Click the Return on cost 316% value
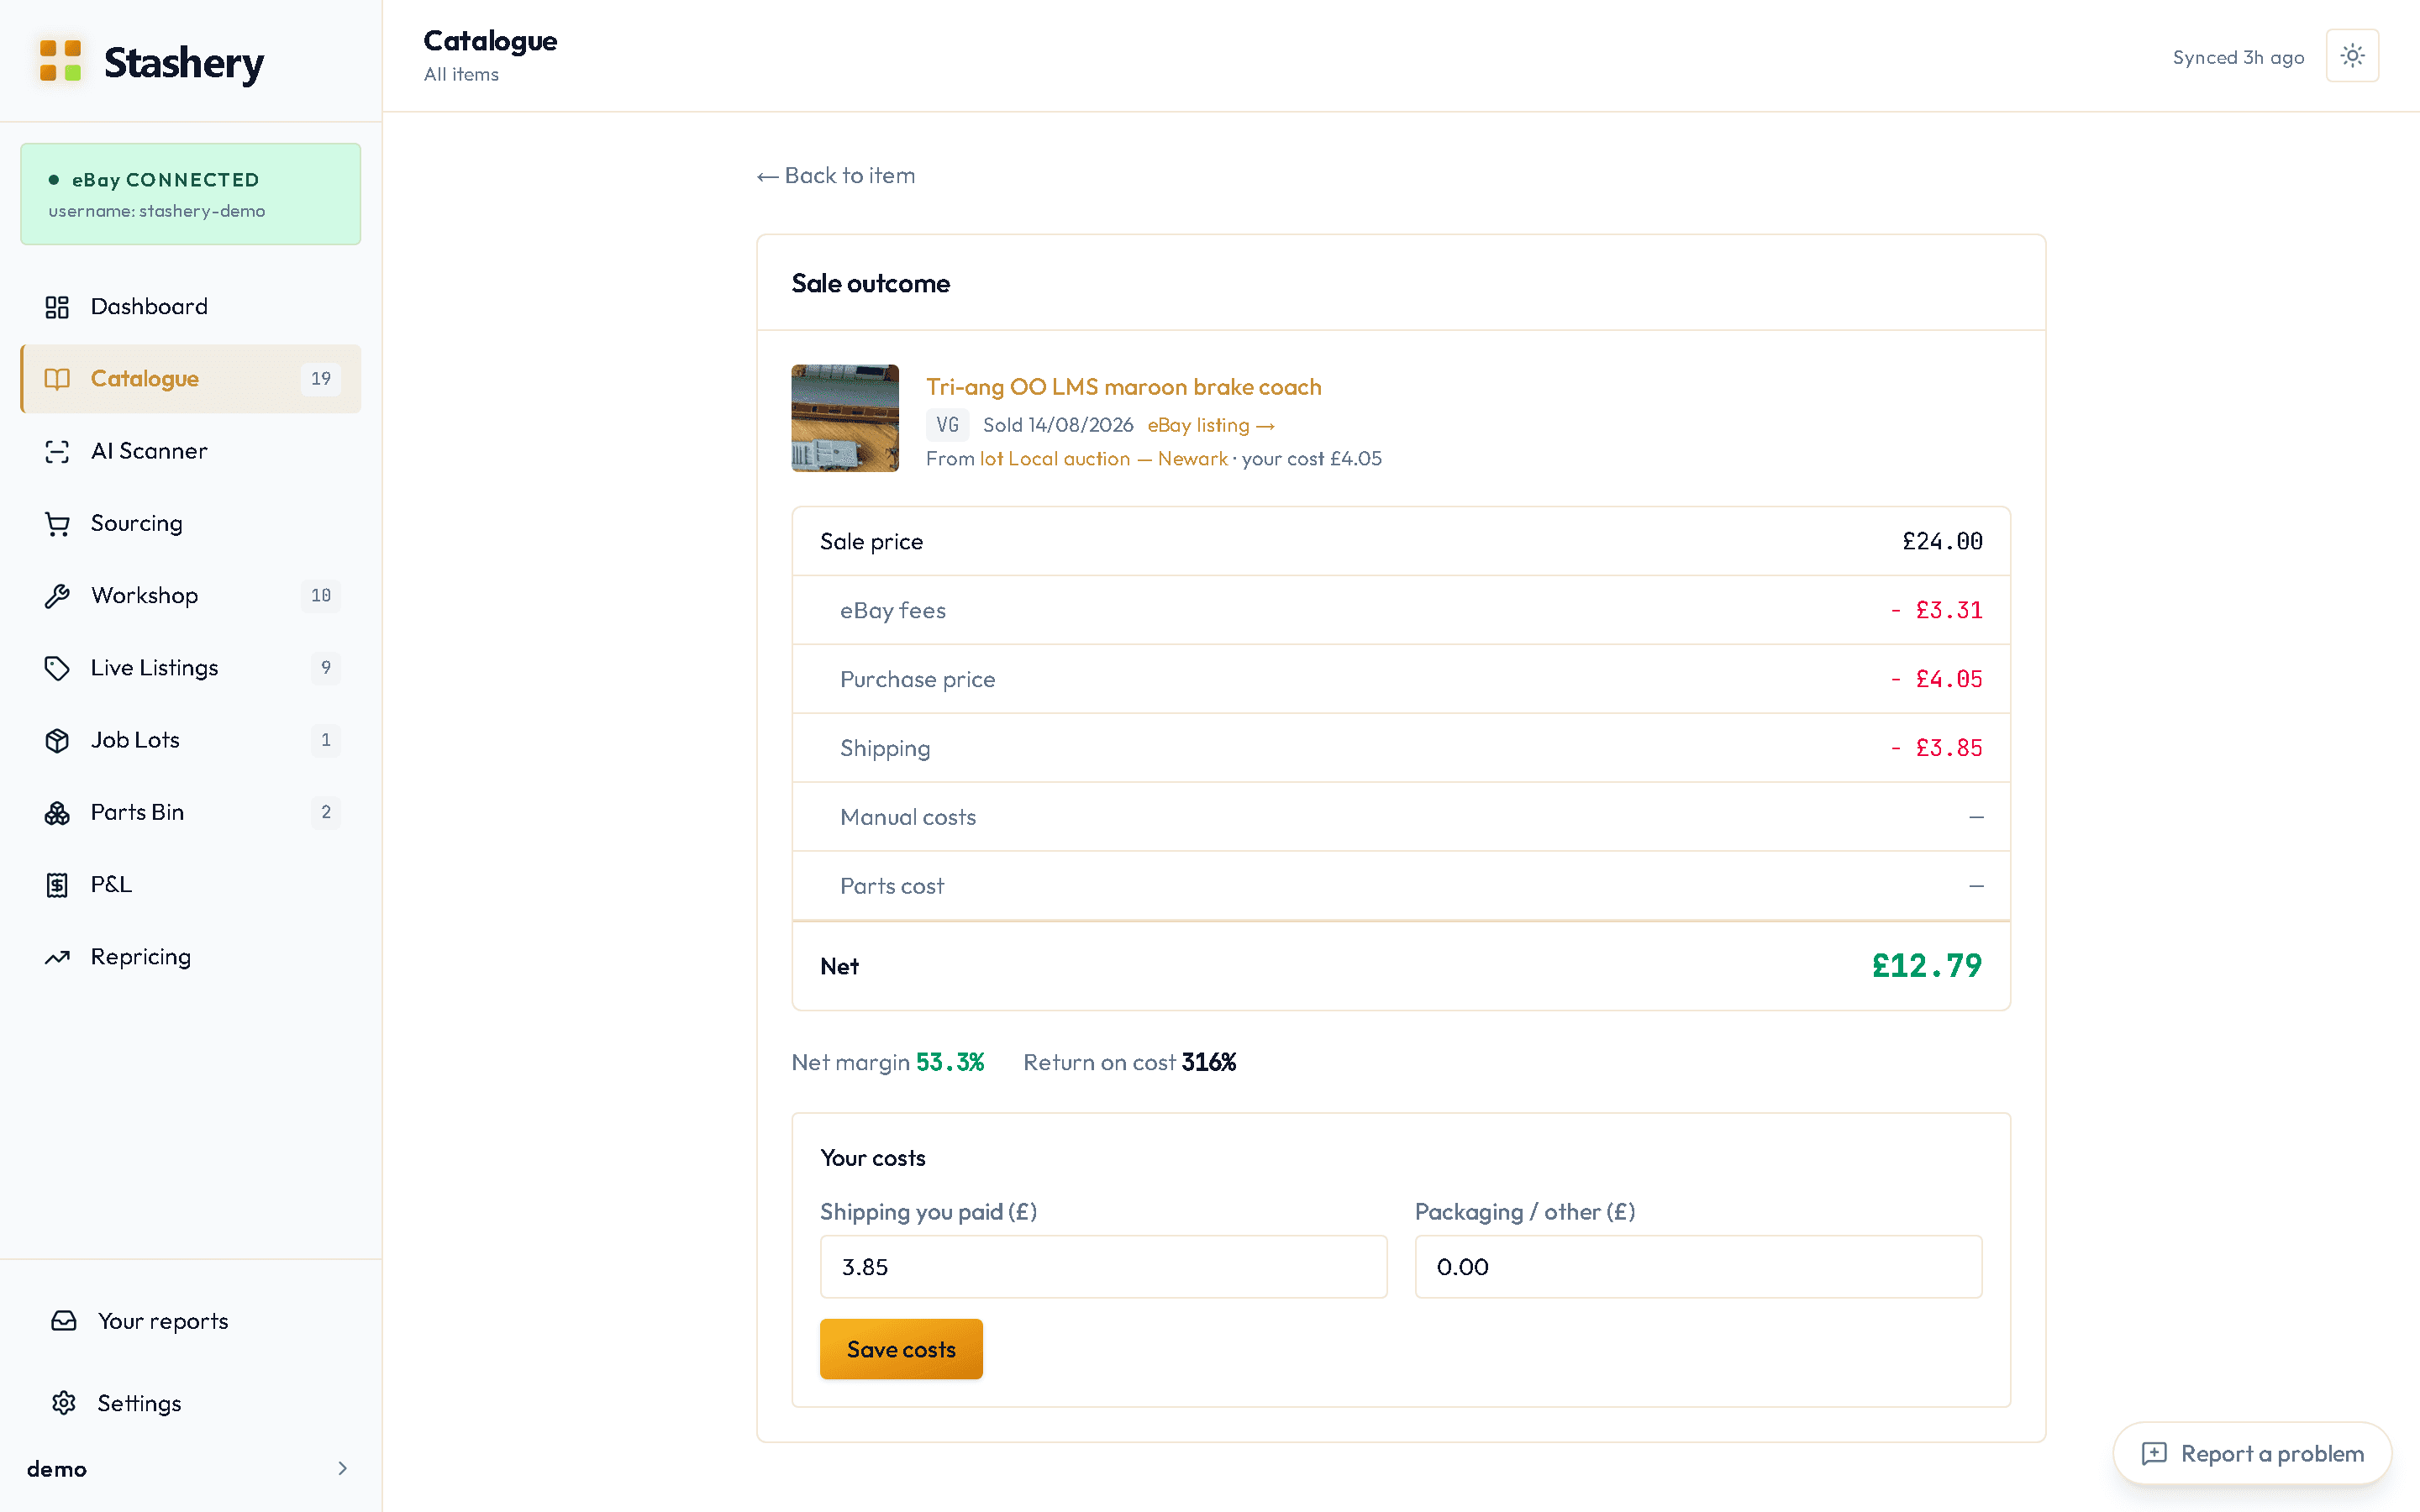The image size is (2420, 1512). [1209, 1062]
